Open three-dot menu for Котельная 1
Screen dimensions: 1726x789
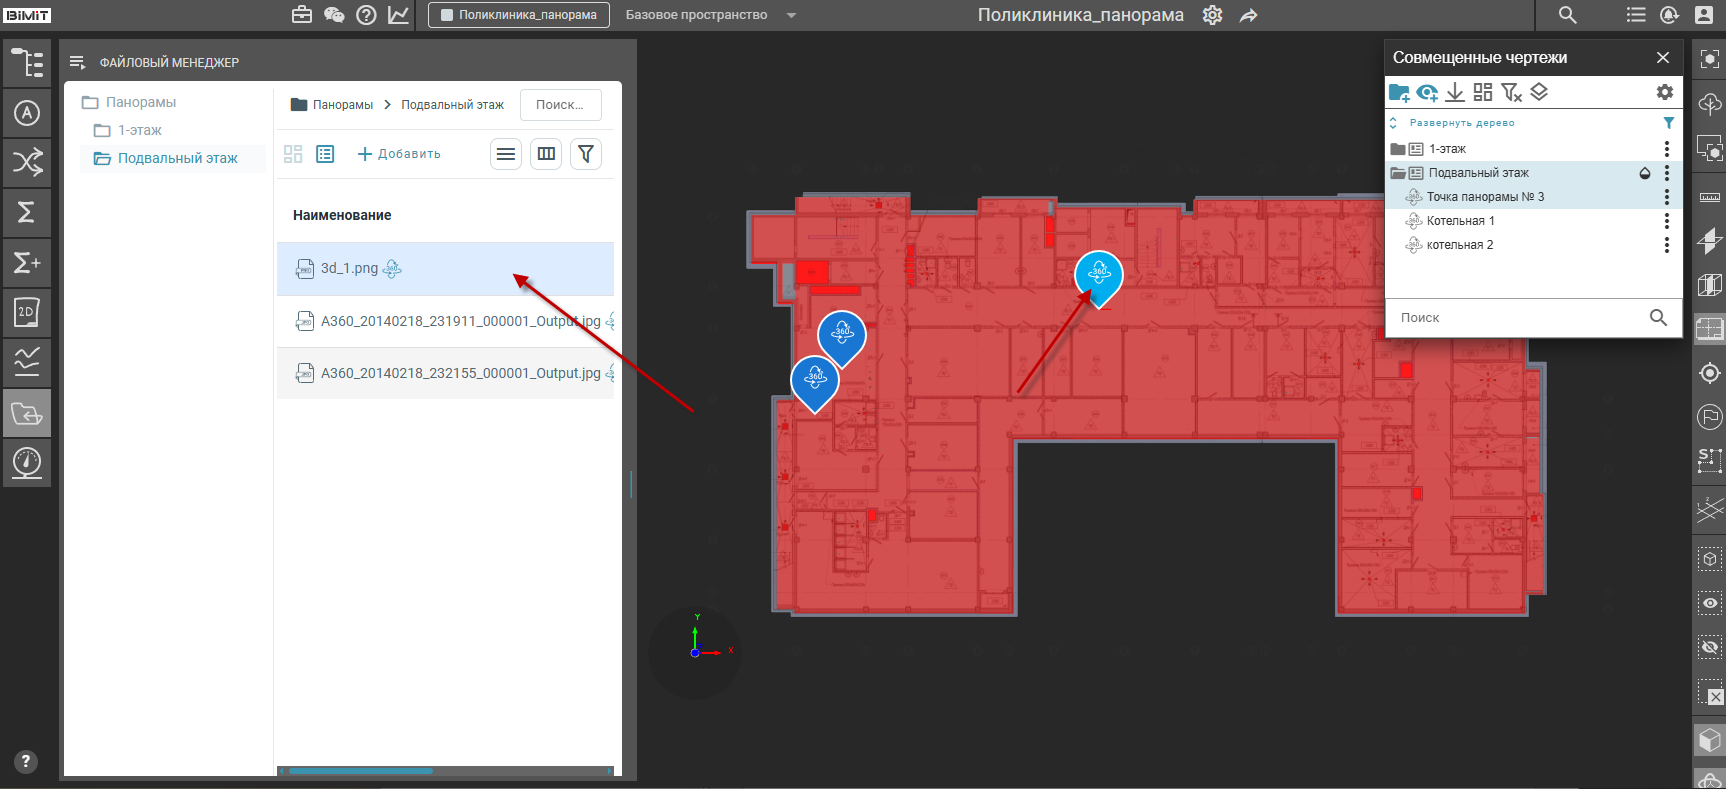click(1666, 221)
